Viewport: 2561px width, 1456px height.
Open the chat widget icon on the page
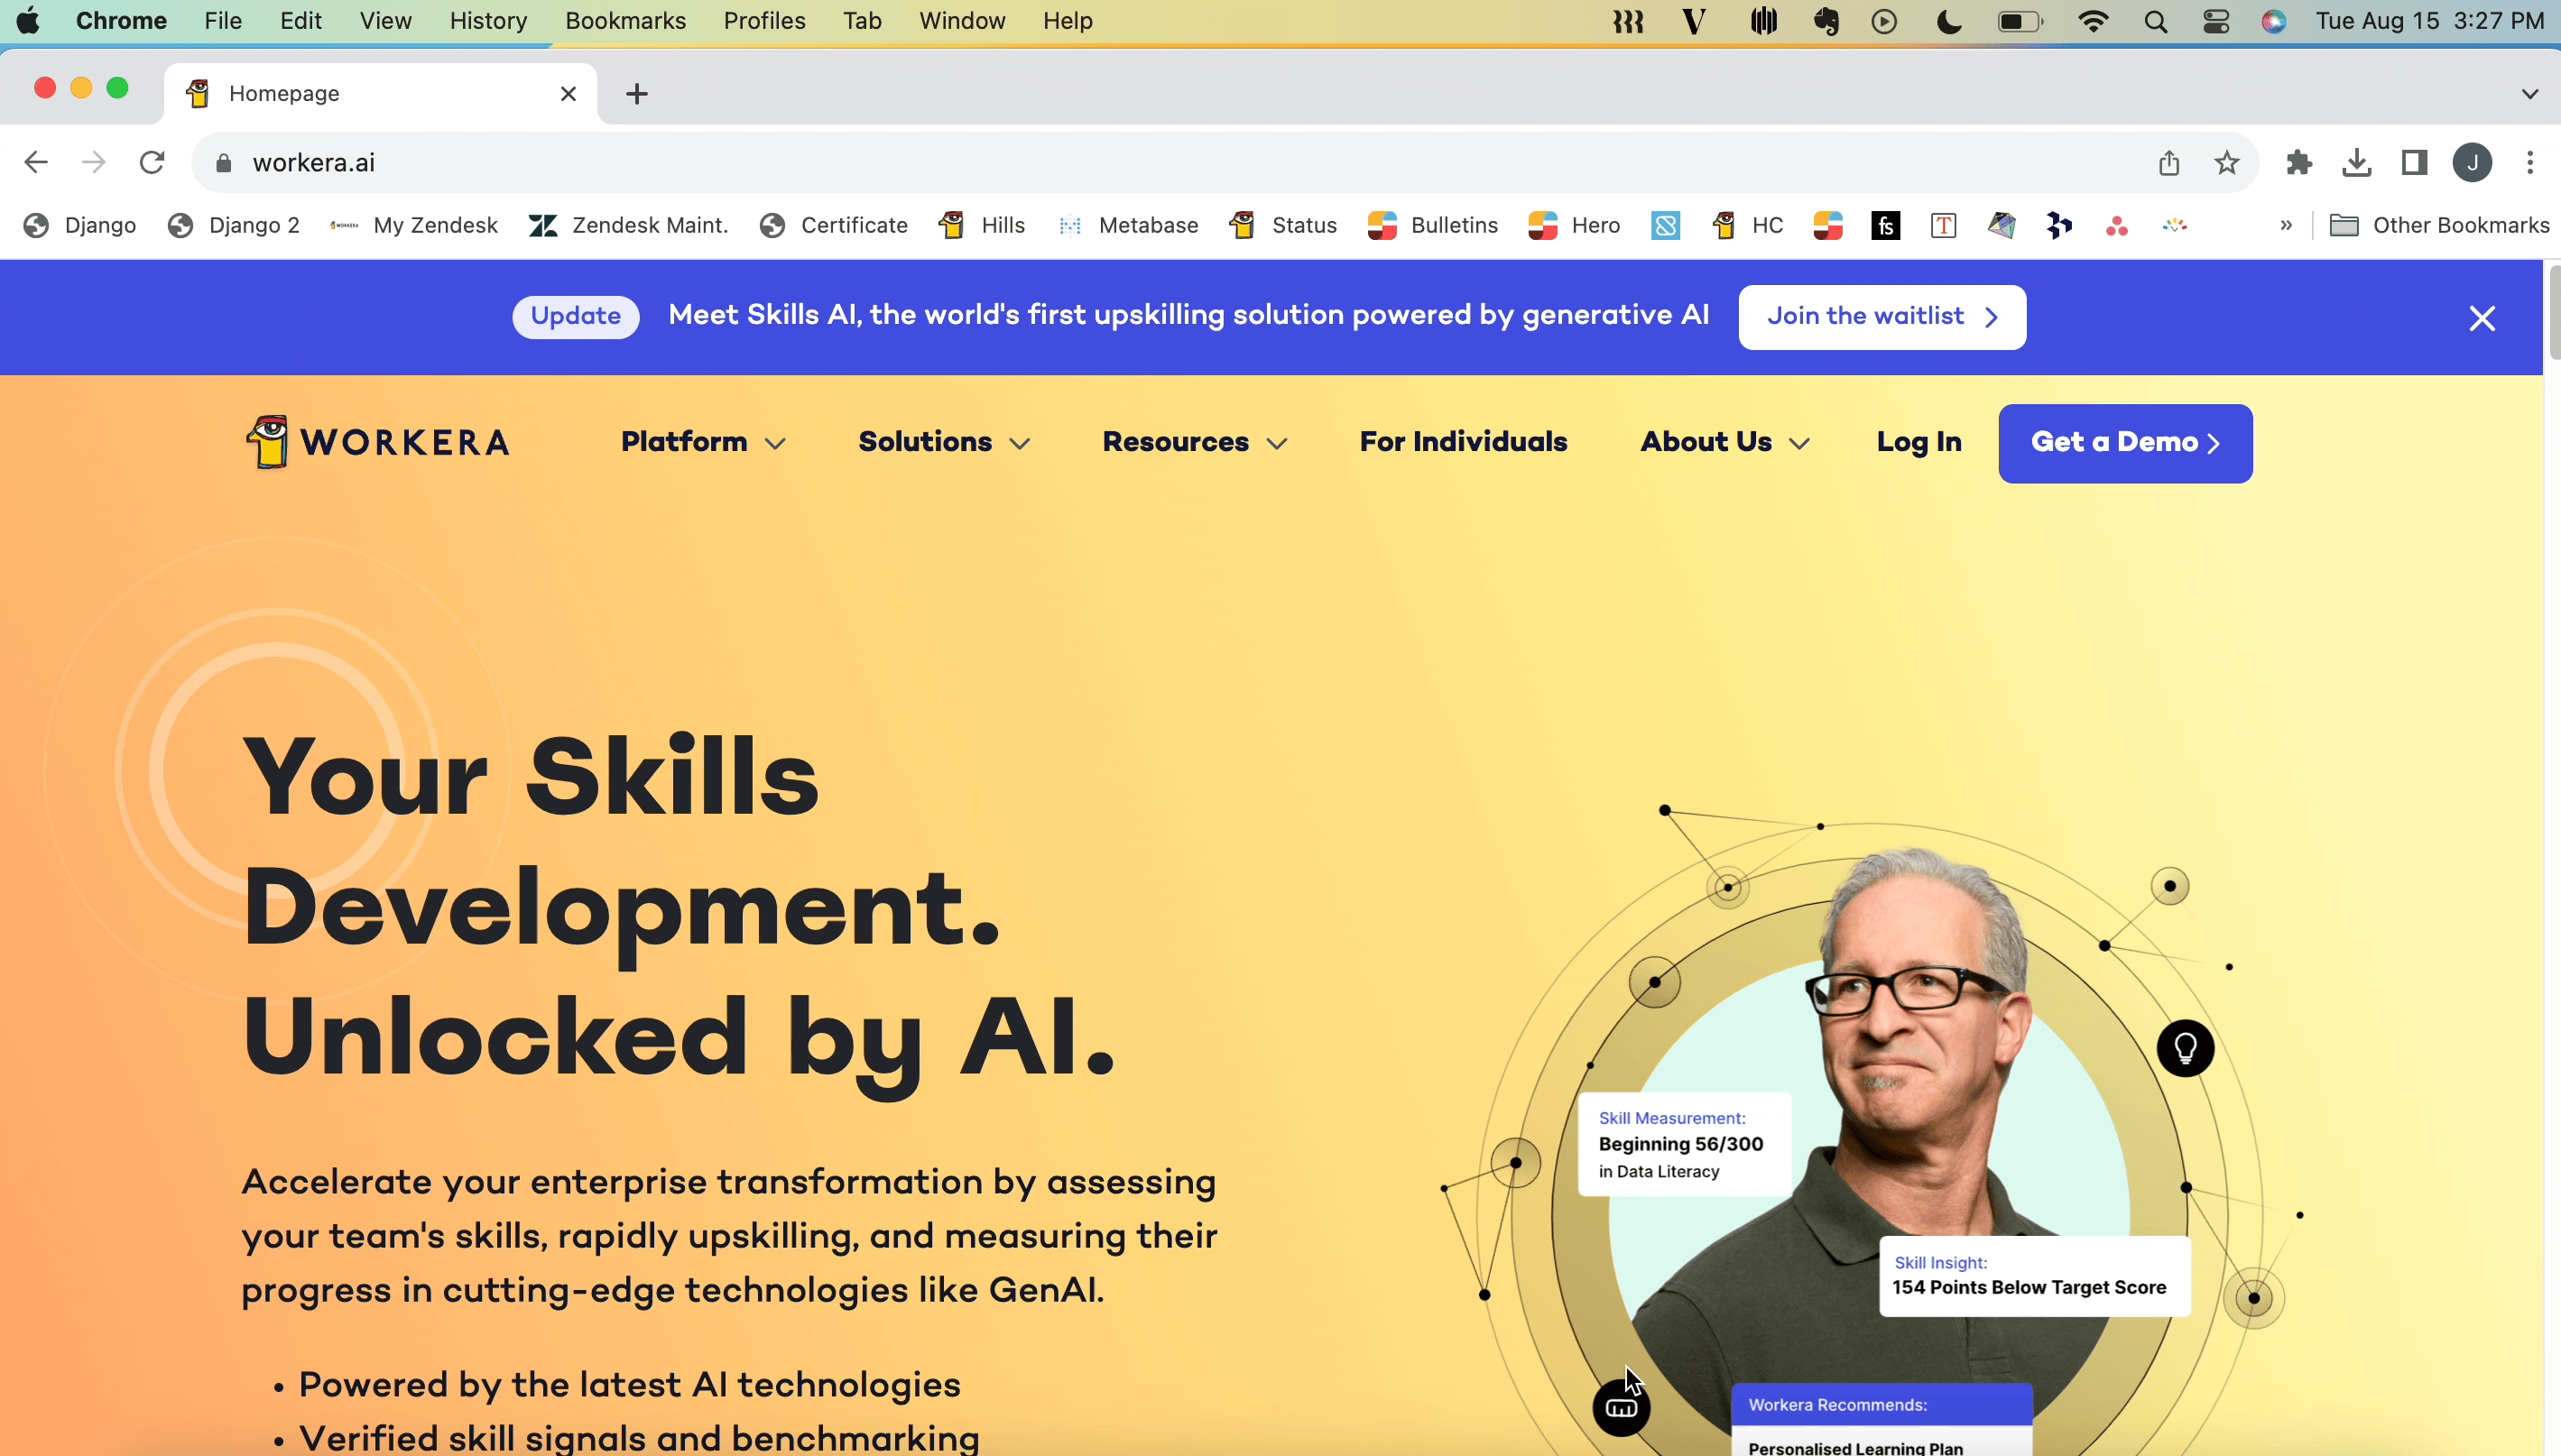tap(1620, 1408)
